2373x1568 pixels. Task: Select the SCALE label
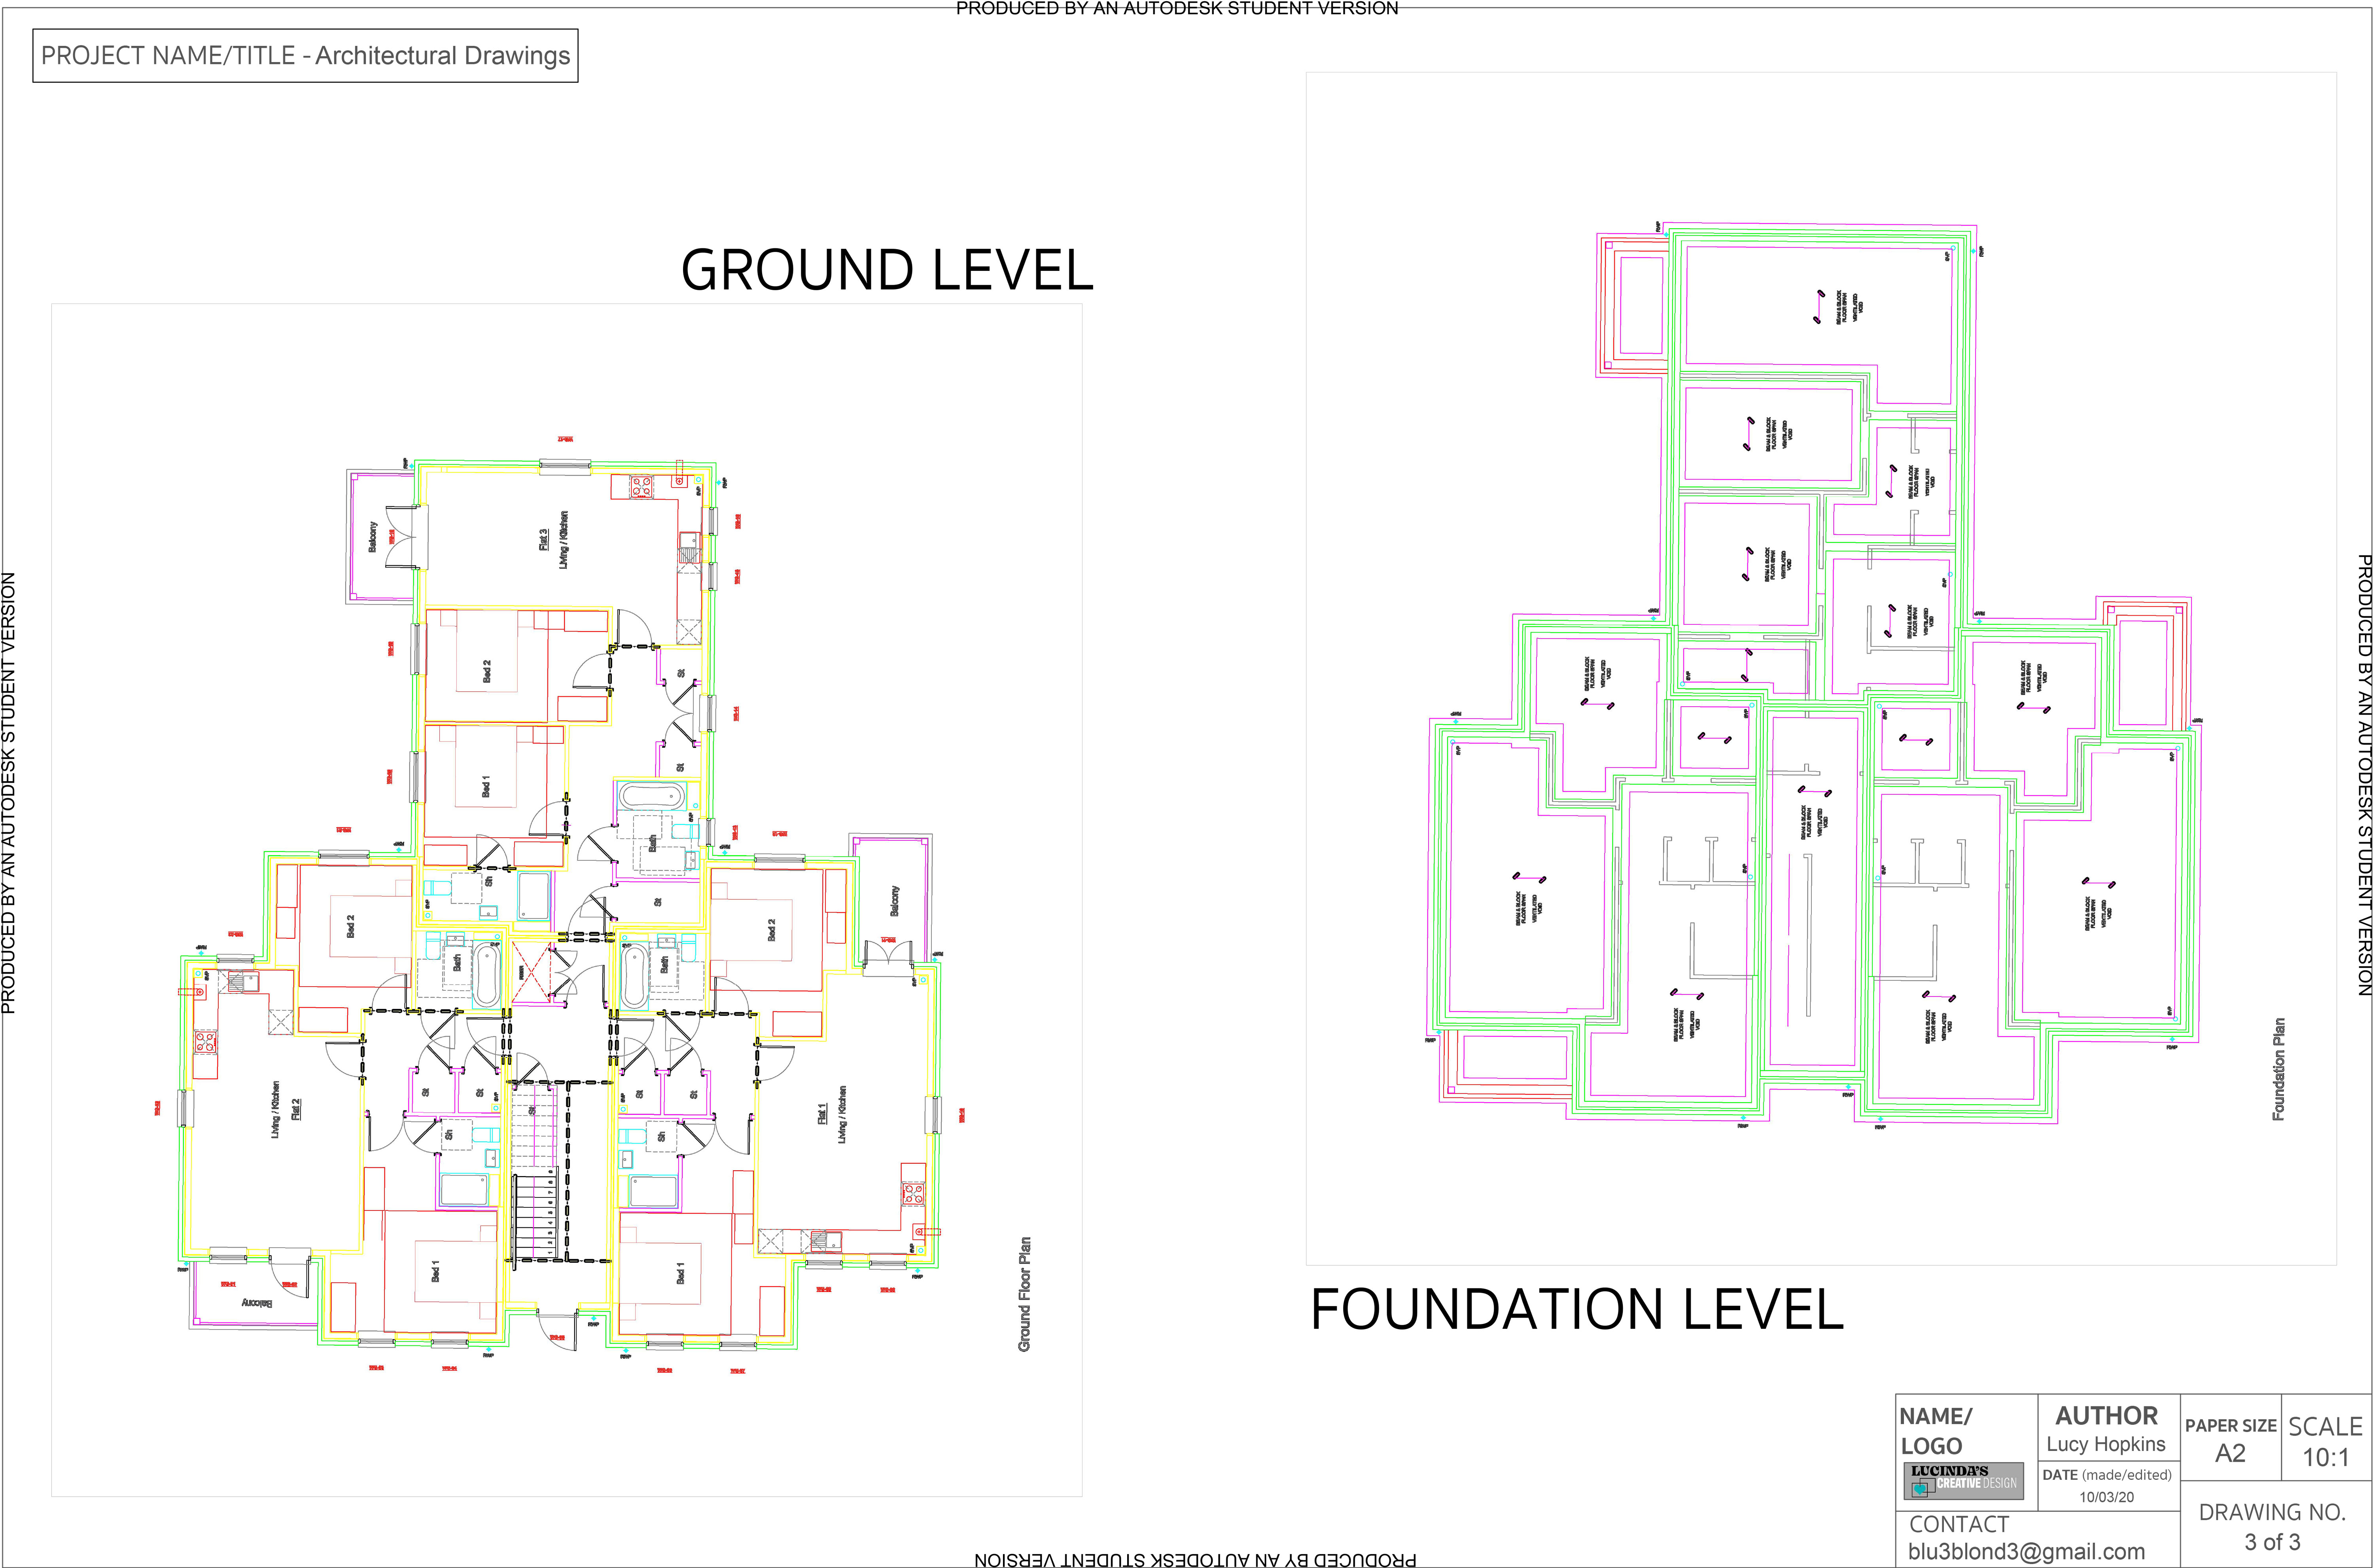2325,1427
